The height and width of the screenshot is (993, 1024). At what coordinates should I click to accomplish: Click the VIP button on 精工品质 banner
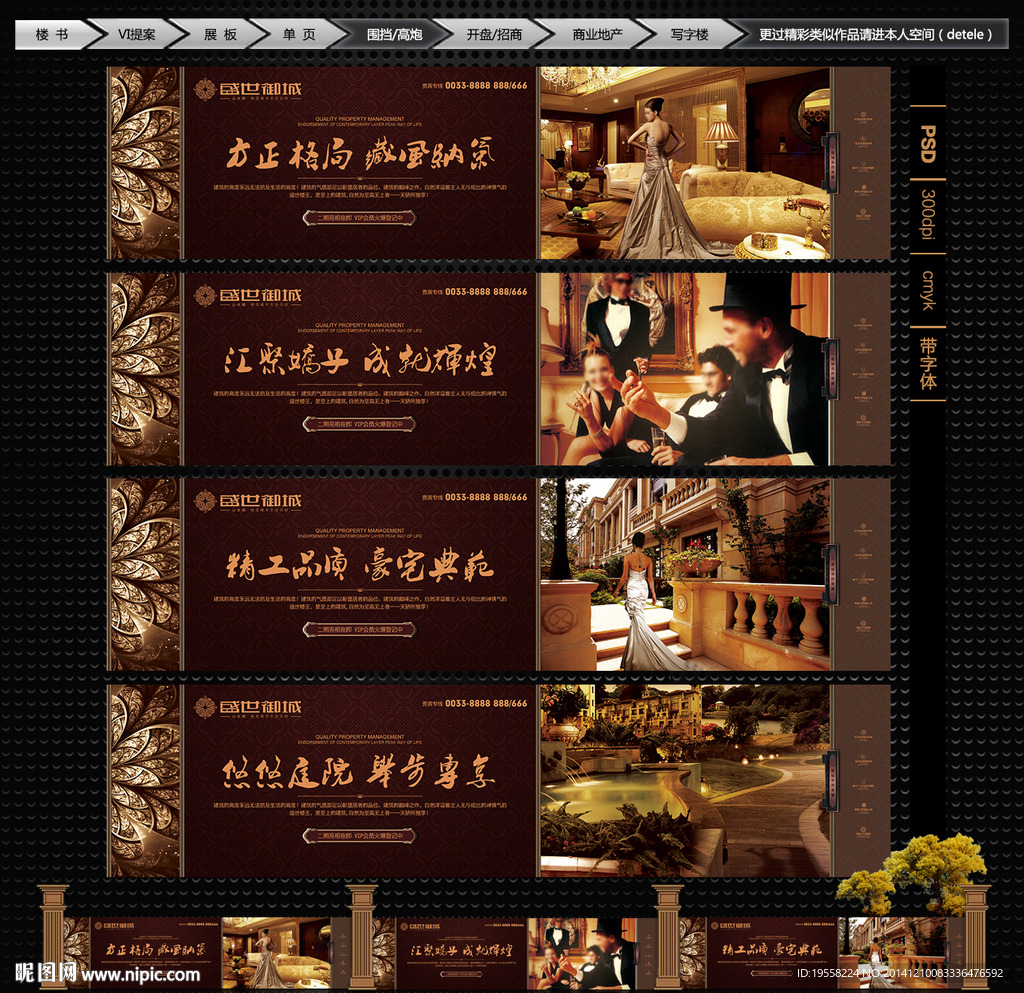[x=359, y=630]
